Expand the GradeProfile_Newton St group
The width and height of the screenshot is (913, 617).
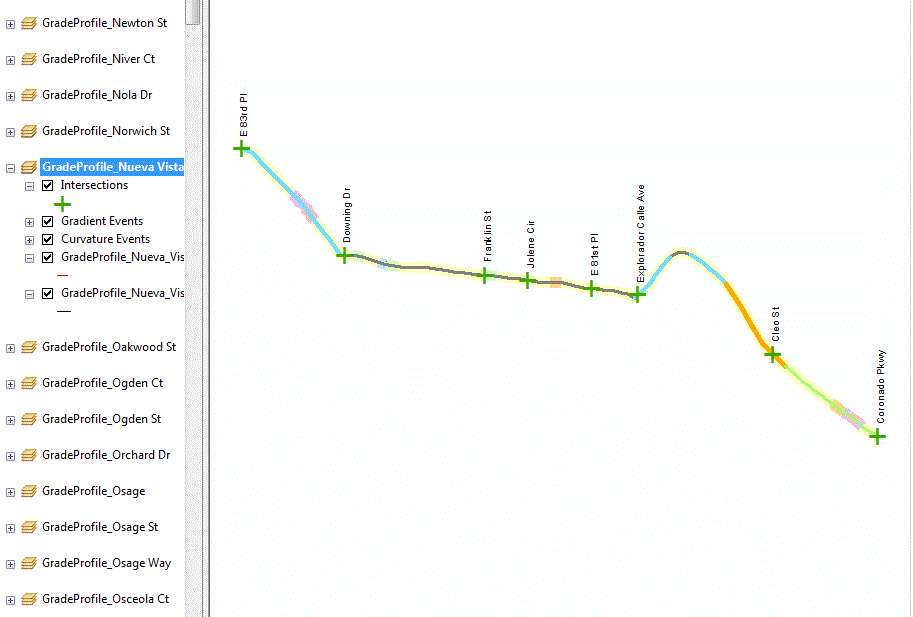[10, 24]
